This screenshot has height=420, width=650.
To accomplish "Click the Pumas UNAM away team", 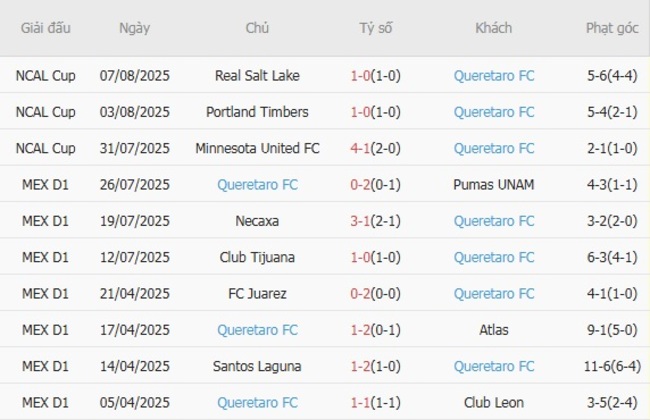I will tap(493, 184).
